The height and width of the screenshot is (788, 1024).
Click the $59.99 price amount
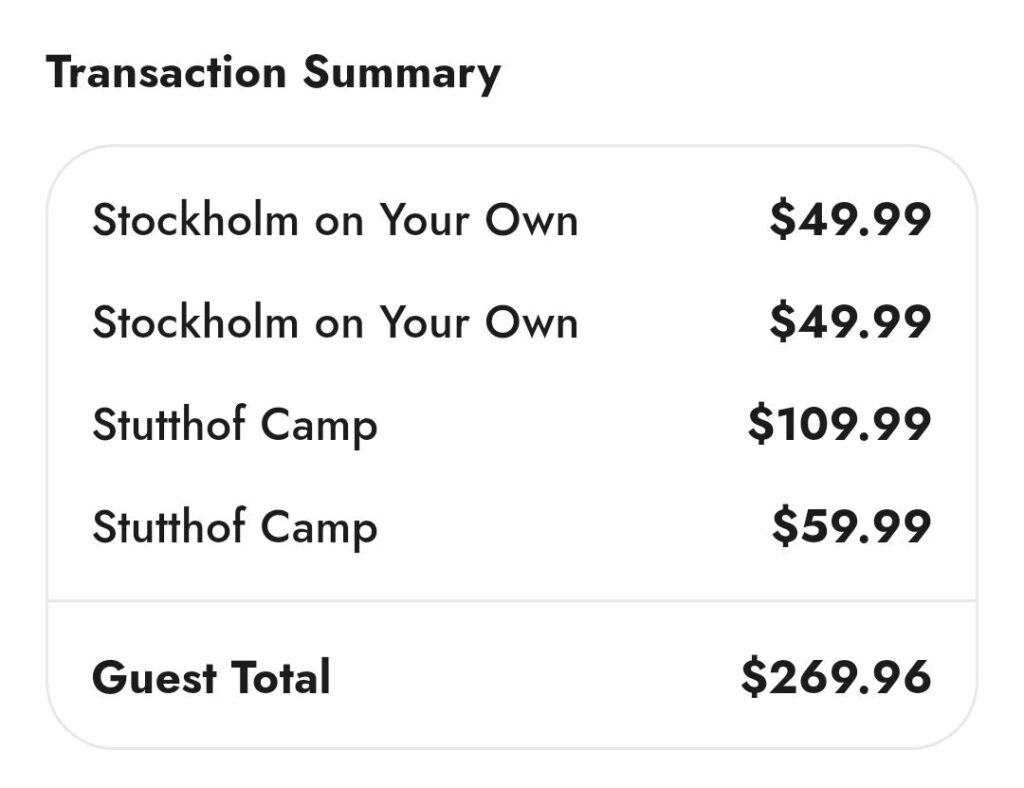point(851,527)
